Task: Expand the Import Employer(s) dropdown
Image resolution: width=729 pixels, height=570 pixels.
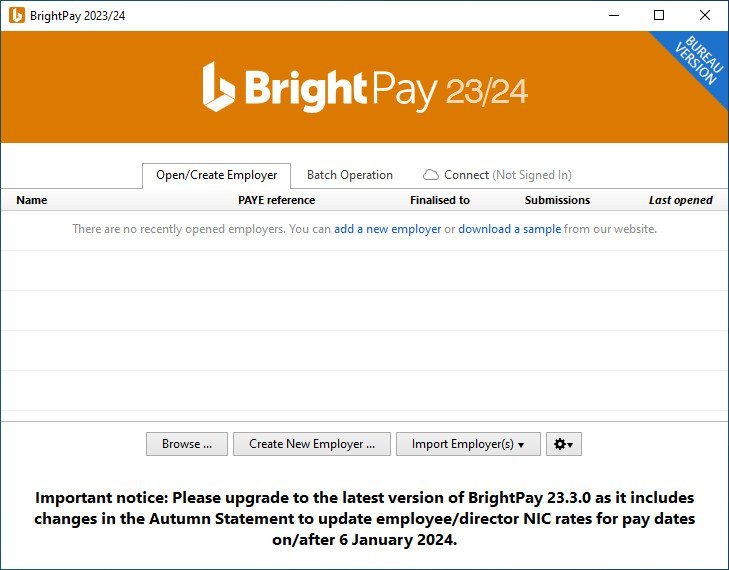Action: coord(468,444)
